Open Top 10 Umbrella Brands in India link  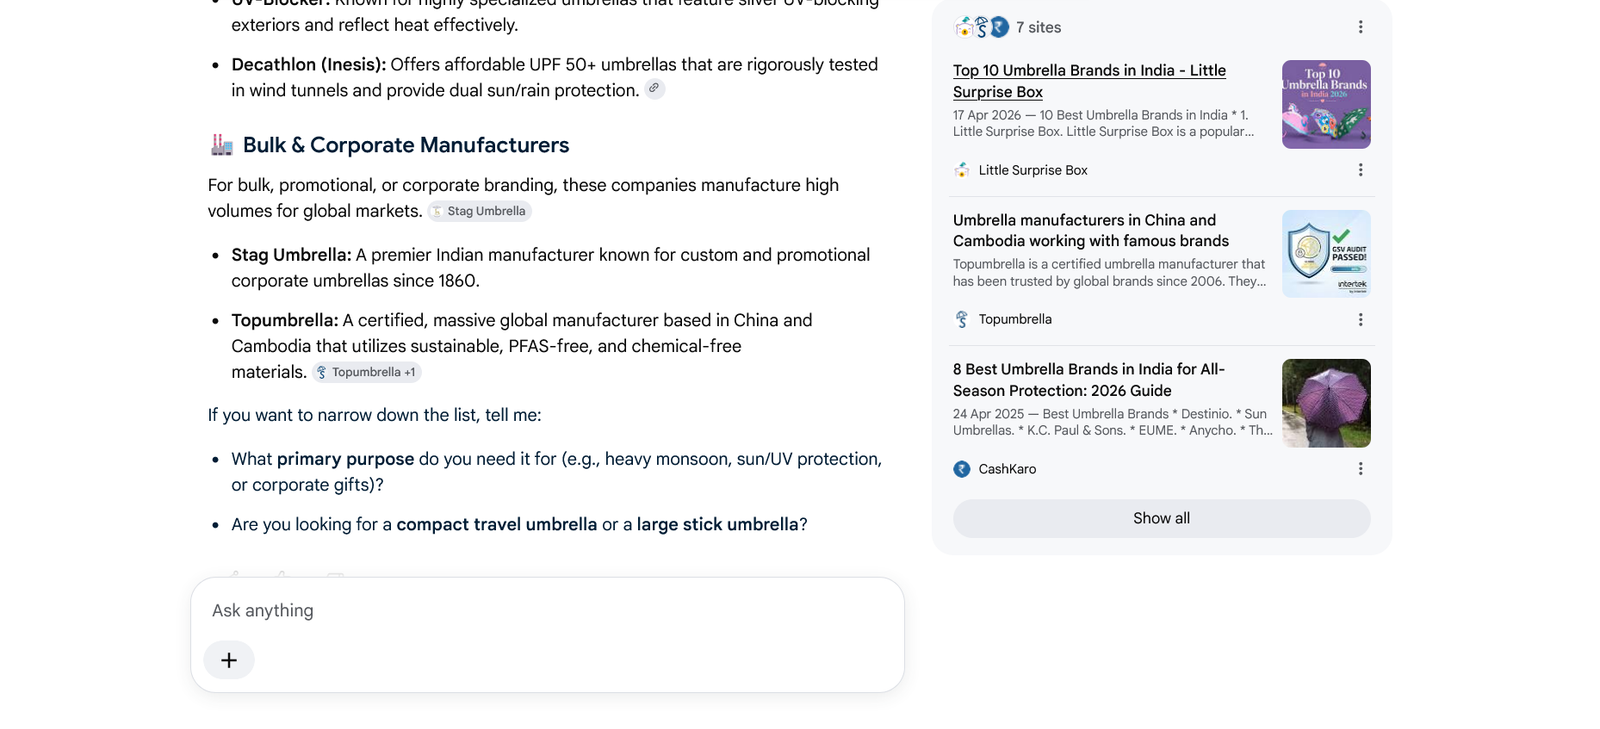click(x=1089, y=81)
